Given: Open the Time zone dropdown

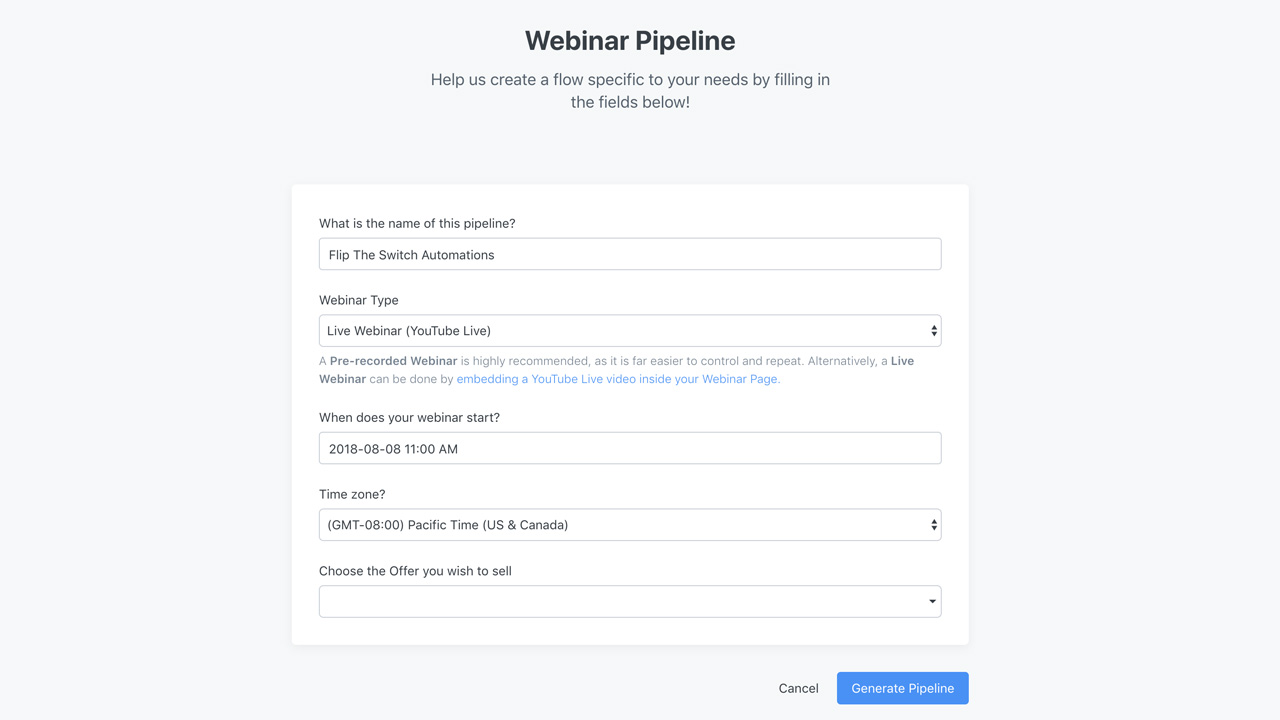Looking at the screenshot, I should (x=630, y=525).
